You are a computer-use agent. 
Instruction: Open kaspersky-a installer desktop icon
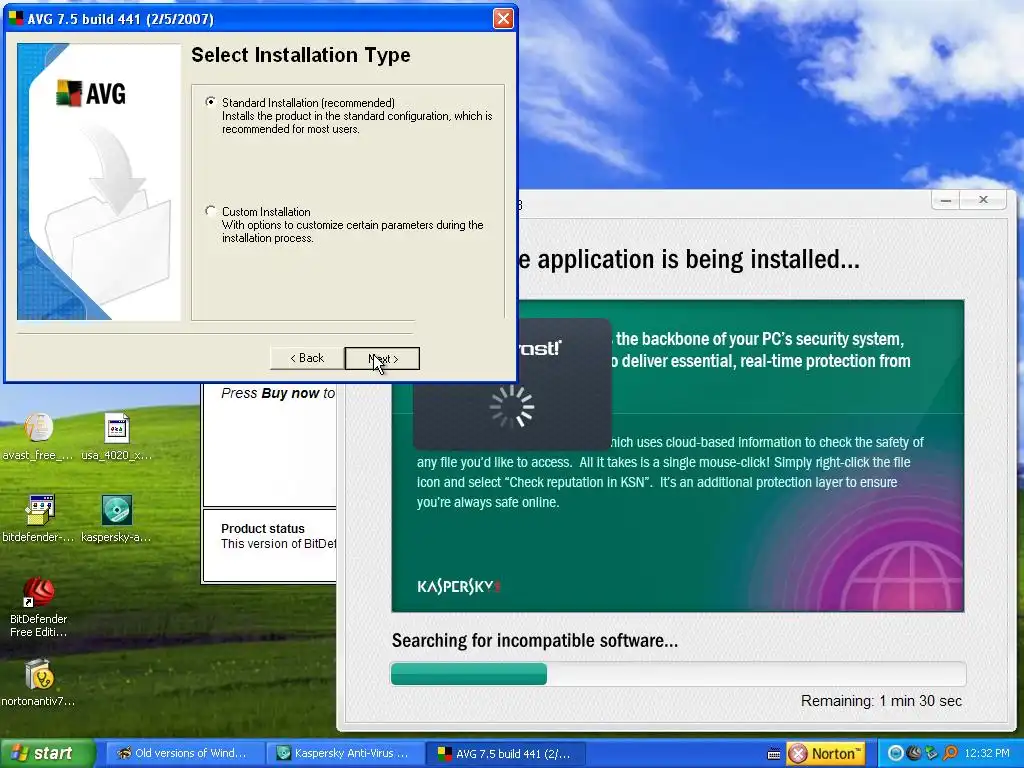pyautogui.click(x=117, y=519)
